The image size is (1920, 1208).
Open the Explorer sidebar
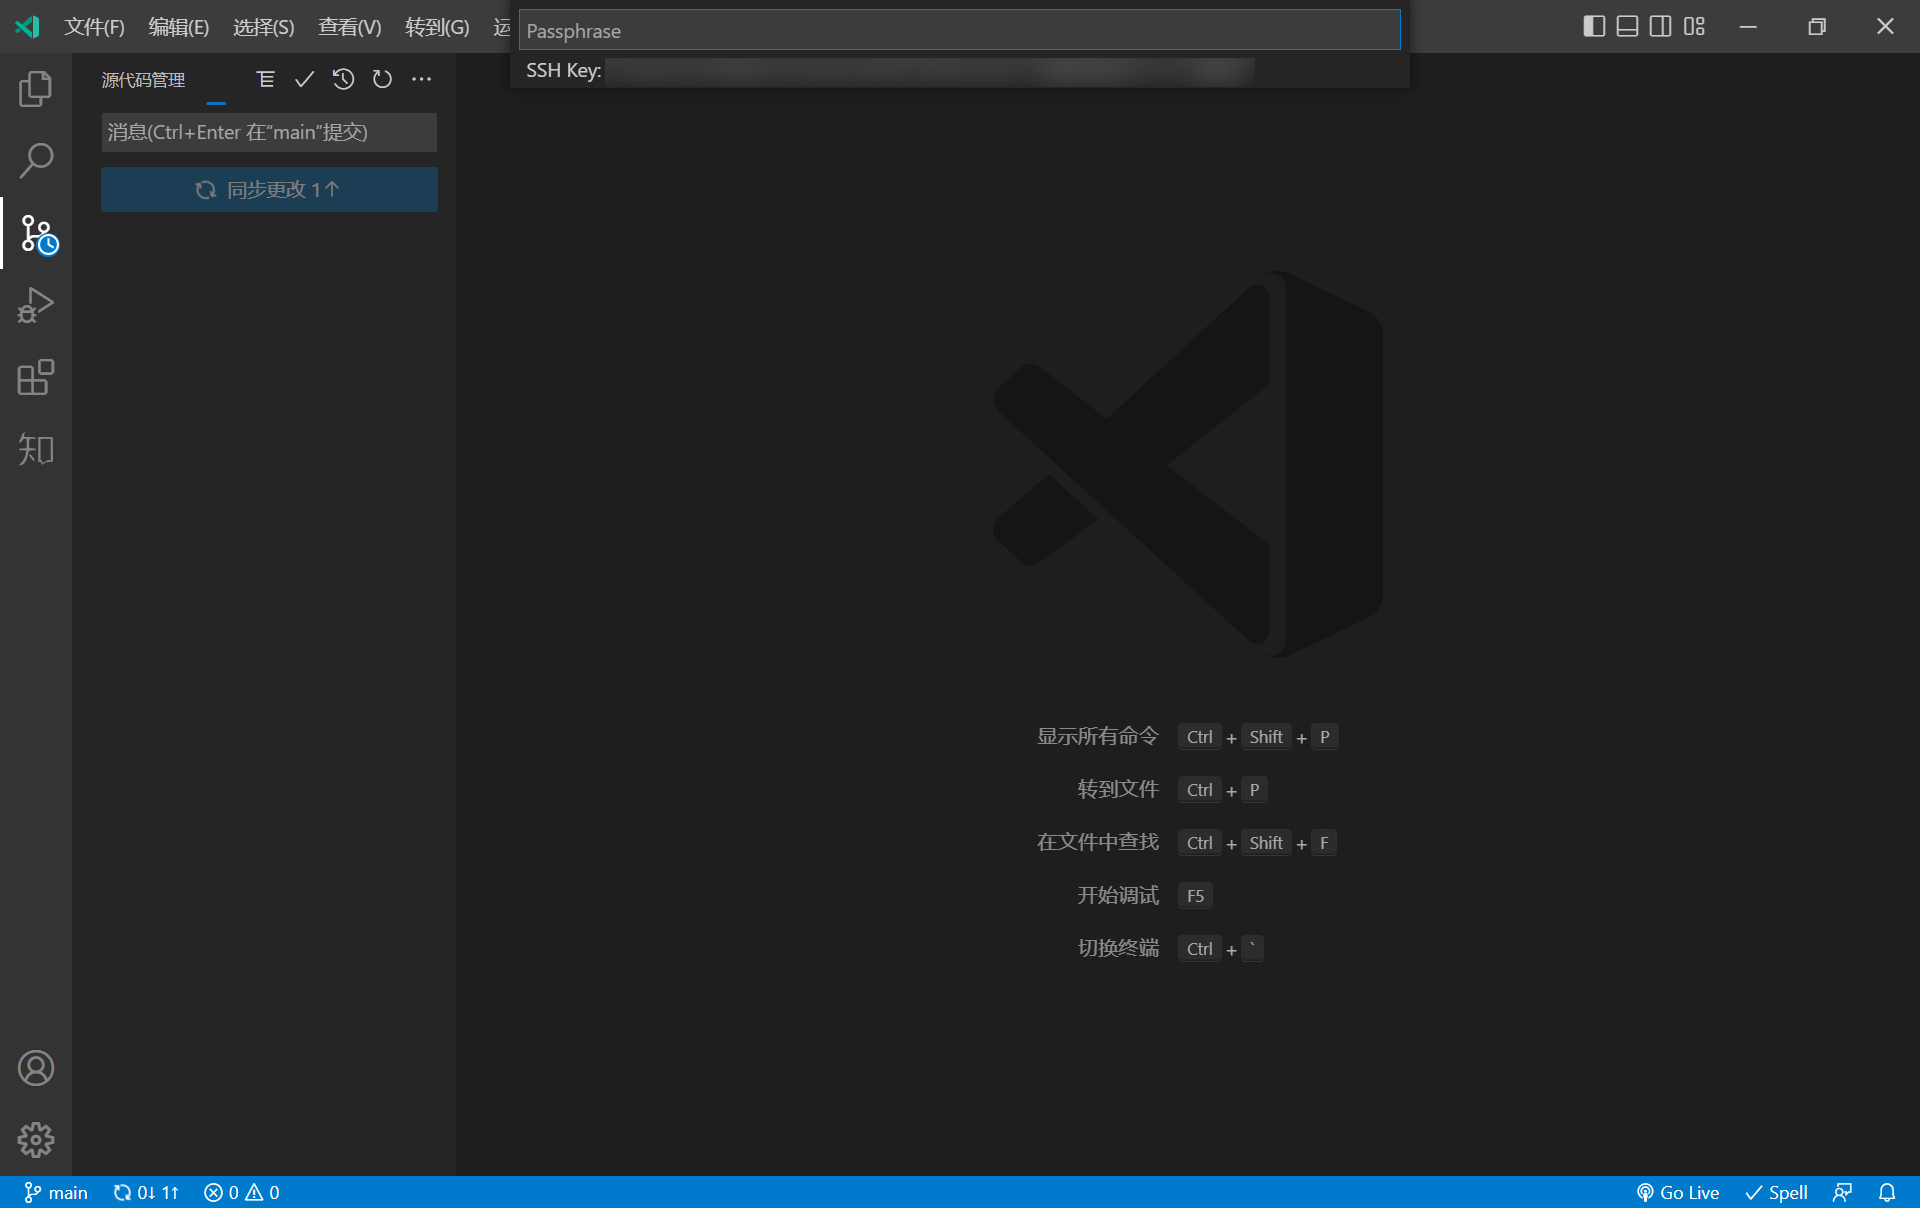[x=36, y=88]
